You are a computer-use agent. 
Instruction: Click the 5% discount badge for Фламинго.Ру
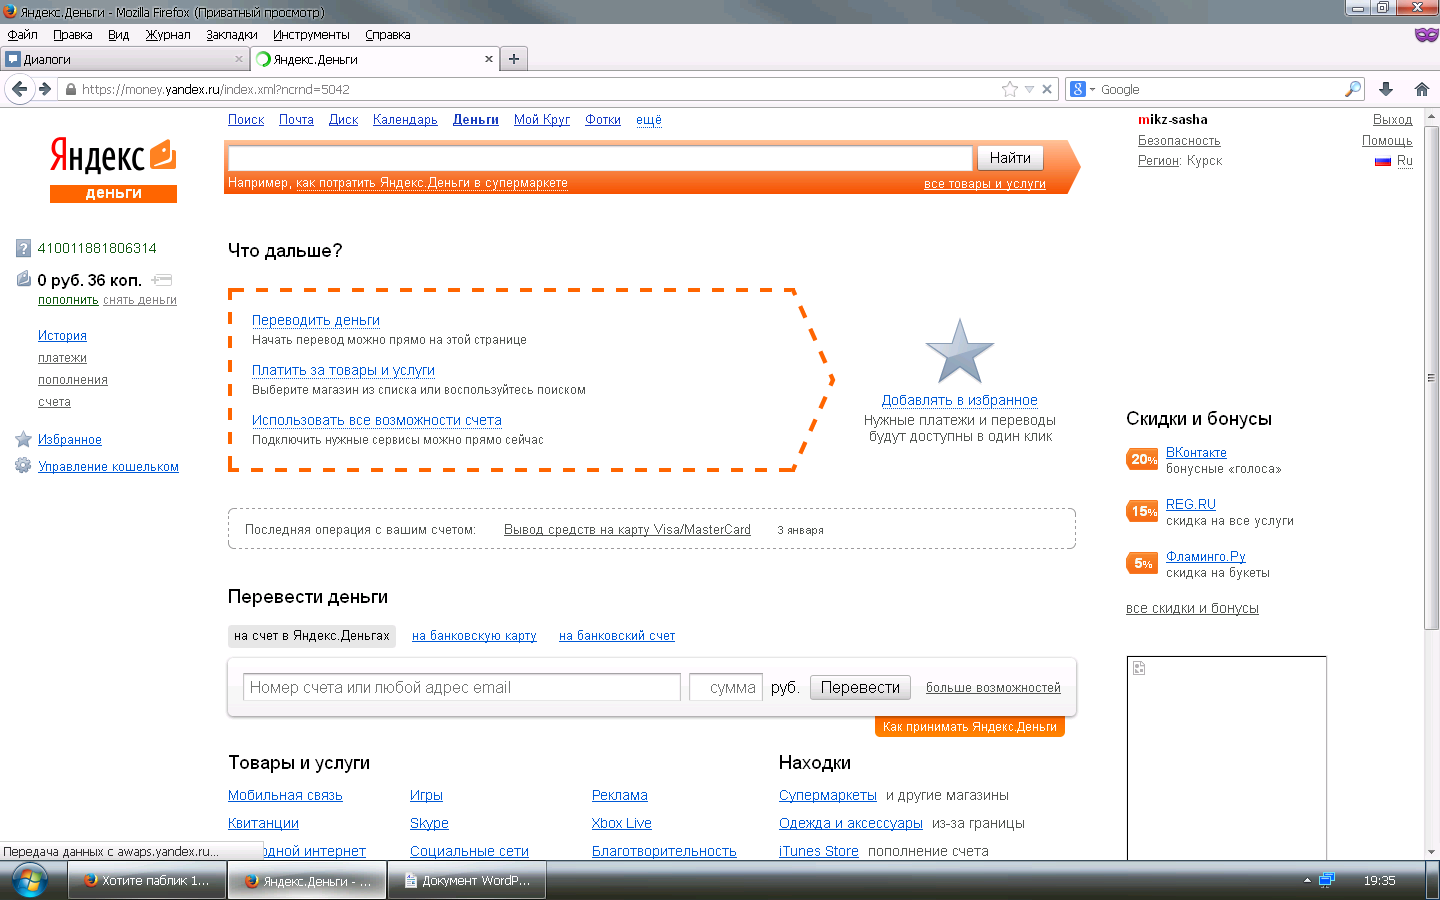(1142, 563)
